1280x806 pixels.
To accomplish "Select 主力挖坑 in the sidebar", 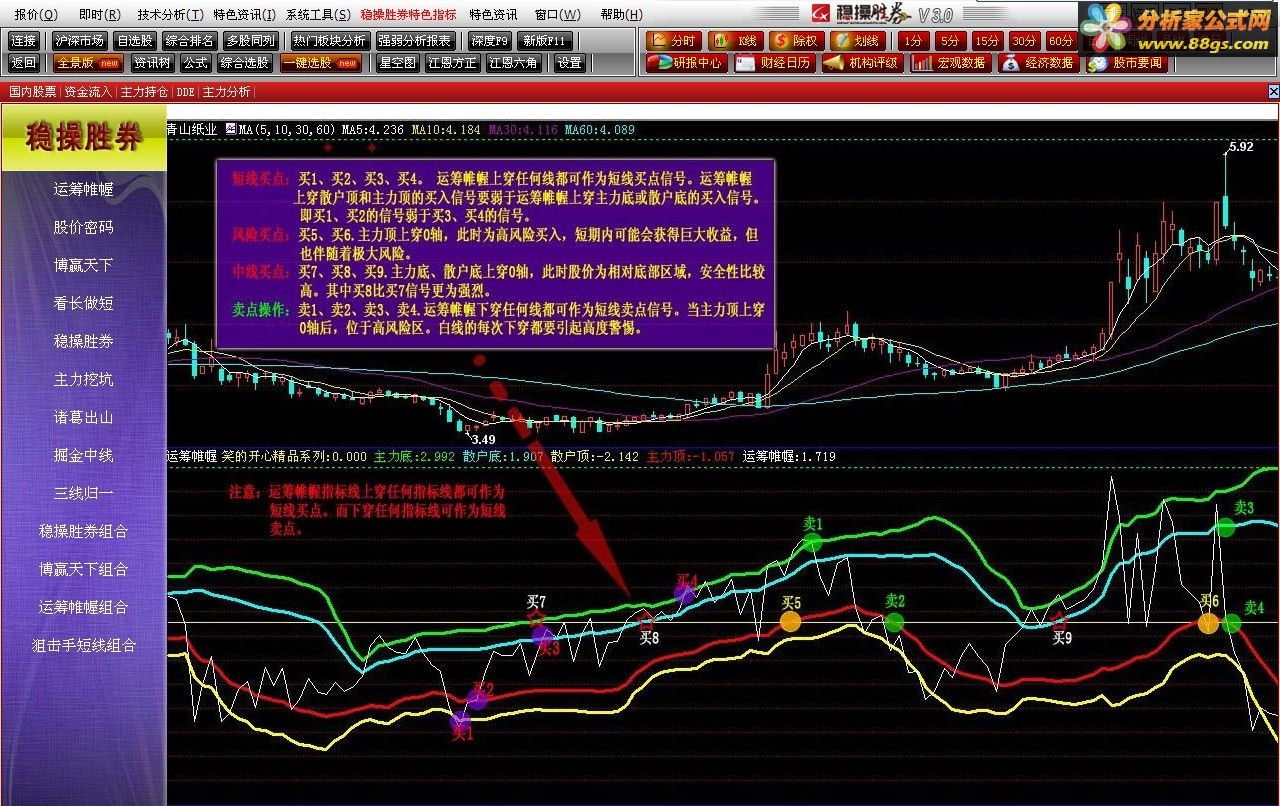I will [83, 379].
